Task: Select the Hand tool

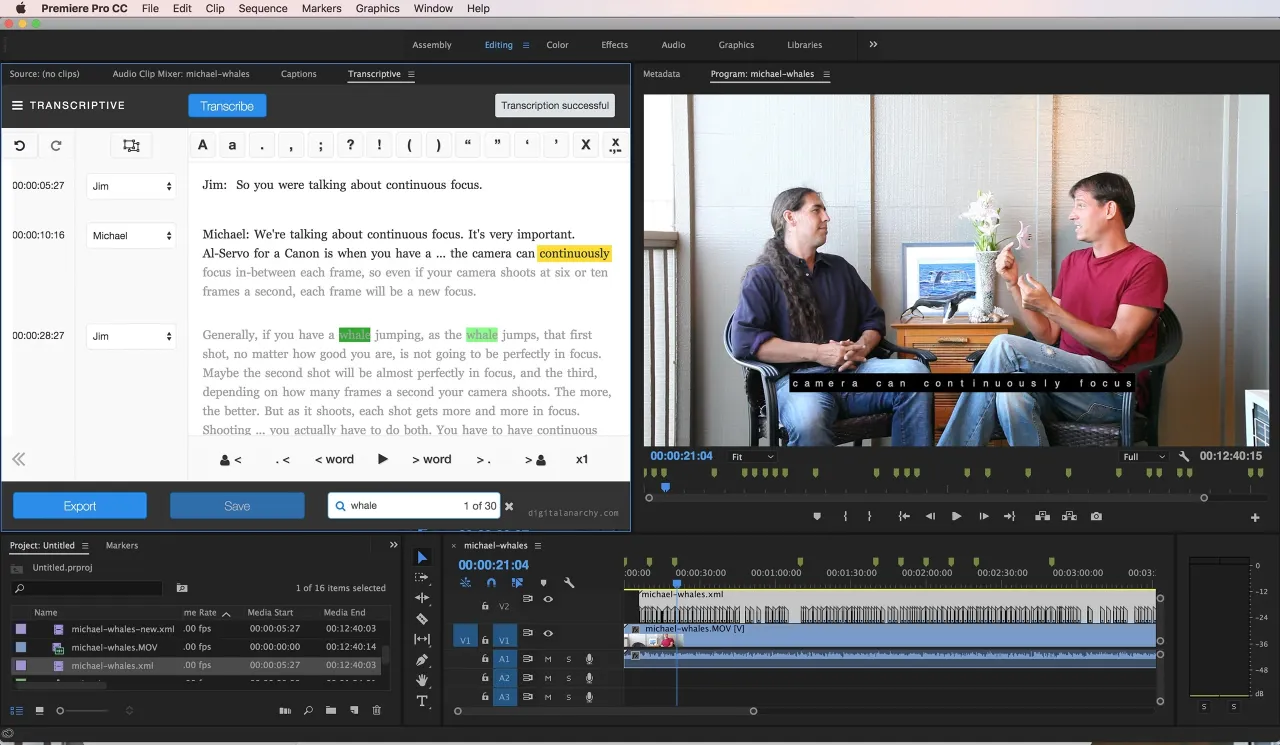Action: point(422,680)
